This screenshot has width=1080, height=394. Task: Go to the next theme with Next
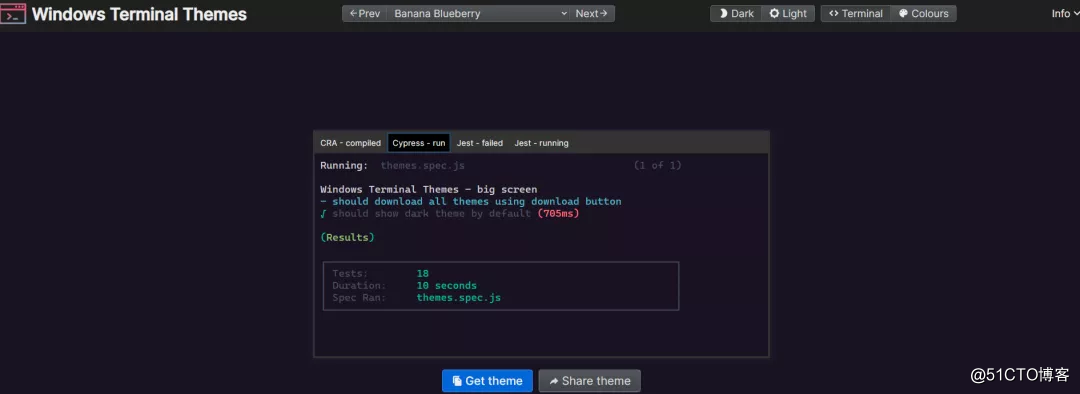(592, 14)
